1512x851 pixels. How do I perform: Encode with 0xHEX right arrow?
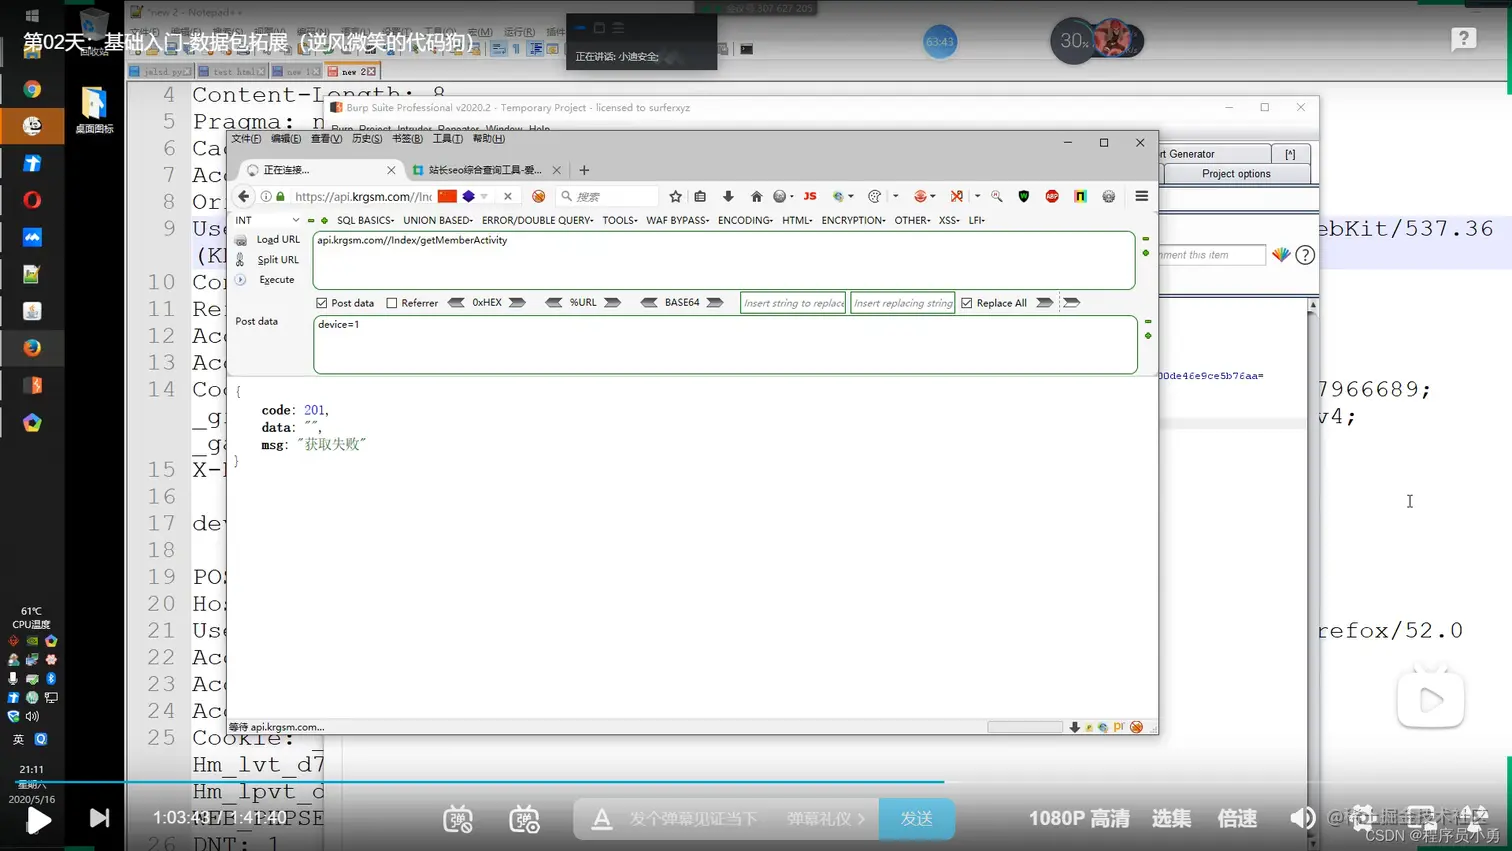pos(517,302)
